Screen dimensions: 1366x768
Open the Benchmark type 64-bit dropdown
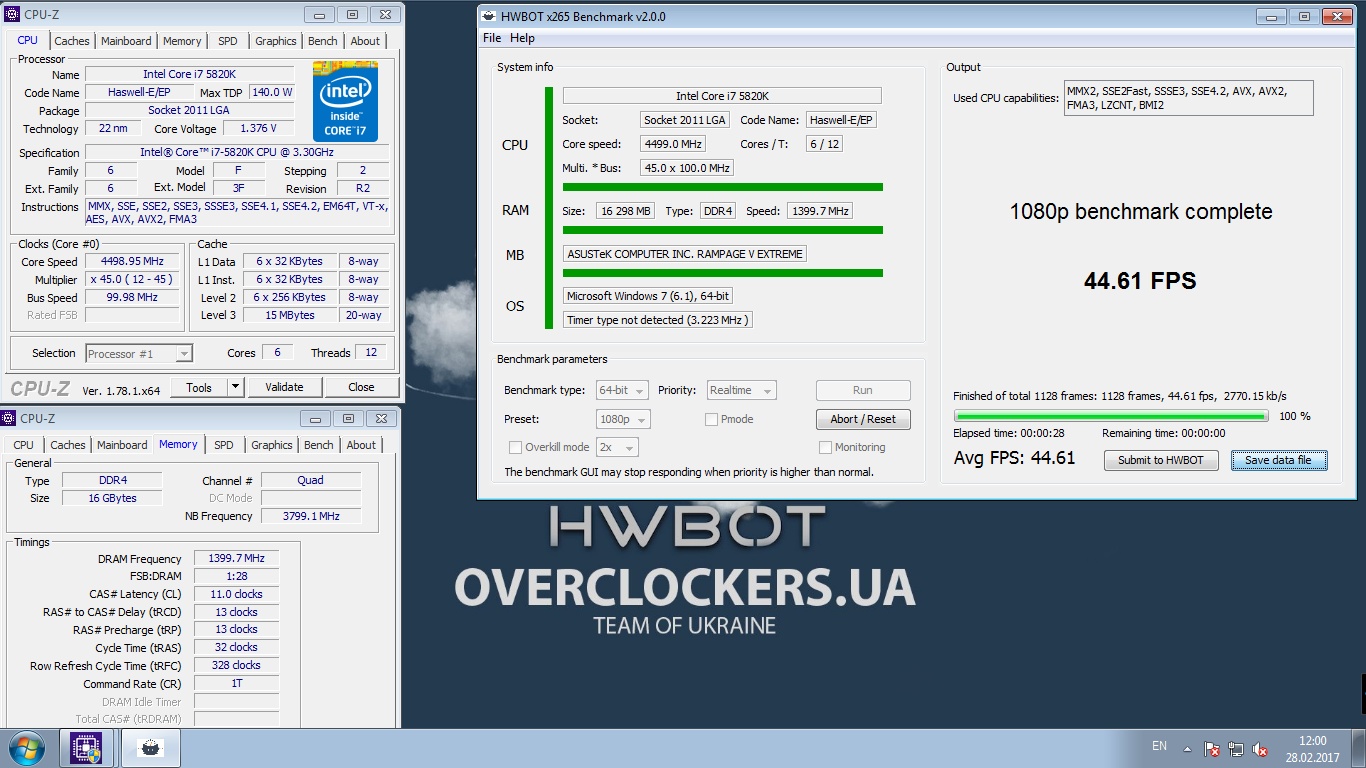(622, 390)
